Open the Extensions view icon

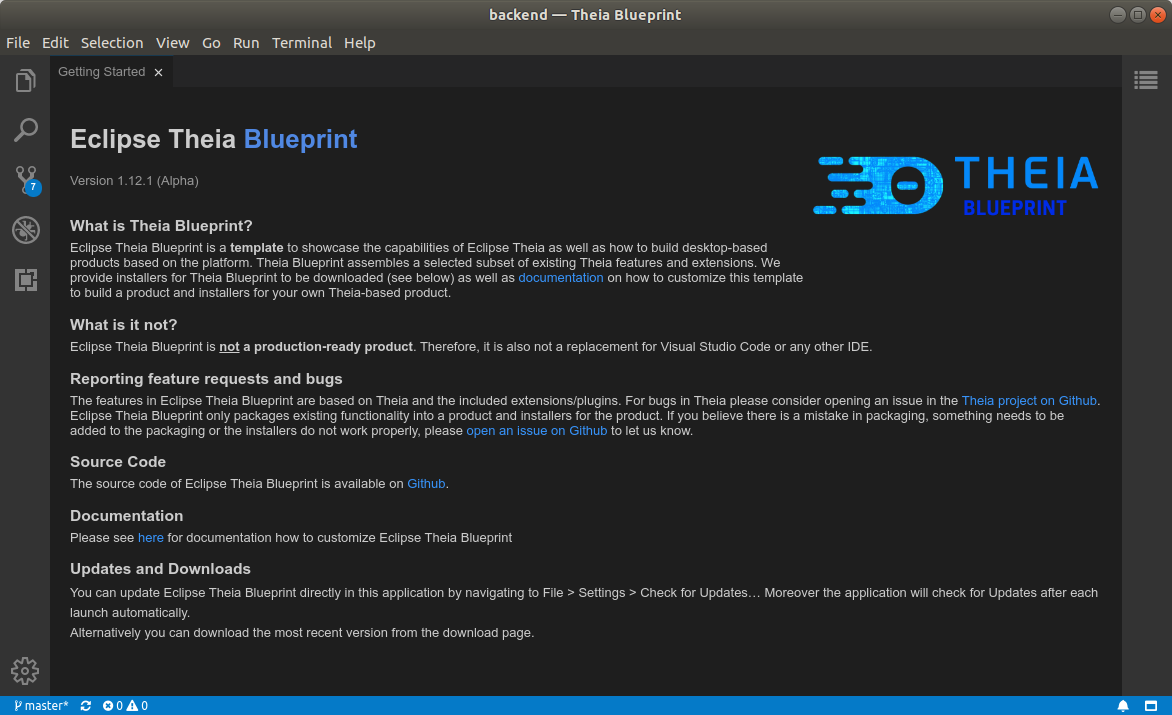(25, 280)
